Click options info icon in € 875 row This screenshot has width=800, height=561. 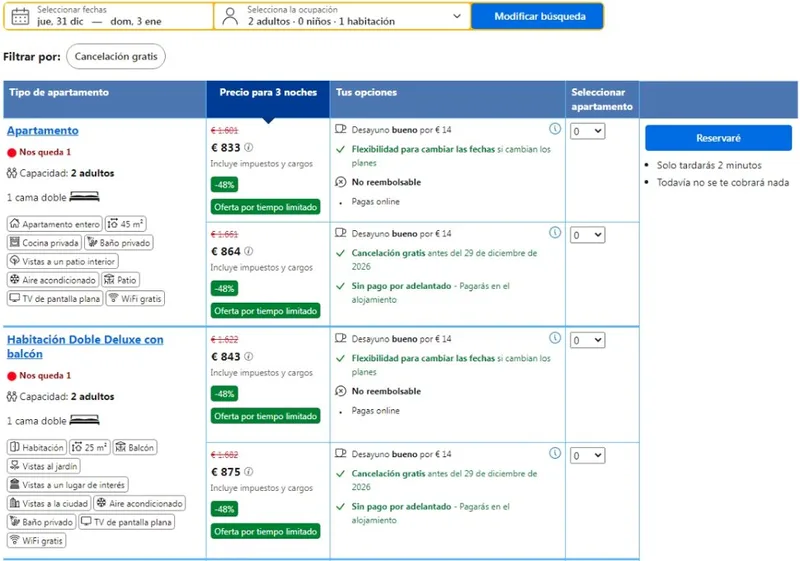coord(555,453)
